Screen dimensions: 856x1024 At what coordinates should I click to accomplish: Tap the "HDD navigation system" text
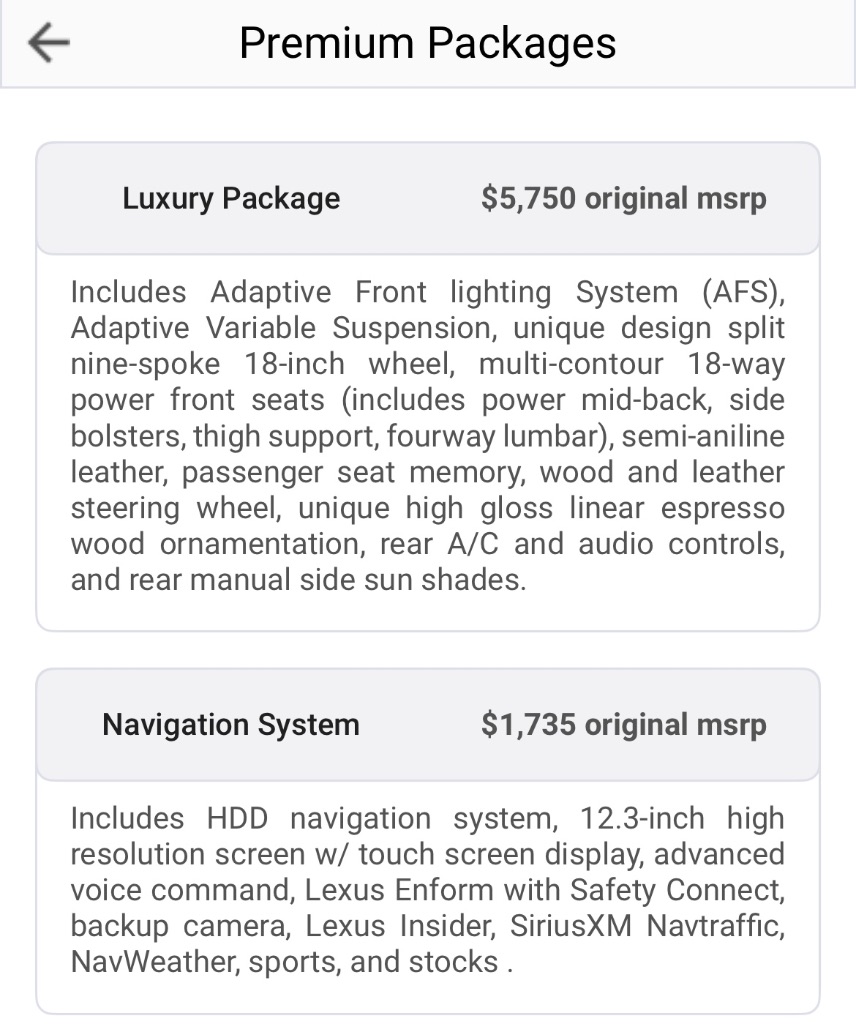click(381, 818)
